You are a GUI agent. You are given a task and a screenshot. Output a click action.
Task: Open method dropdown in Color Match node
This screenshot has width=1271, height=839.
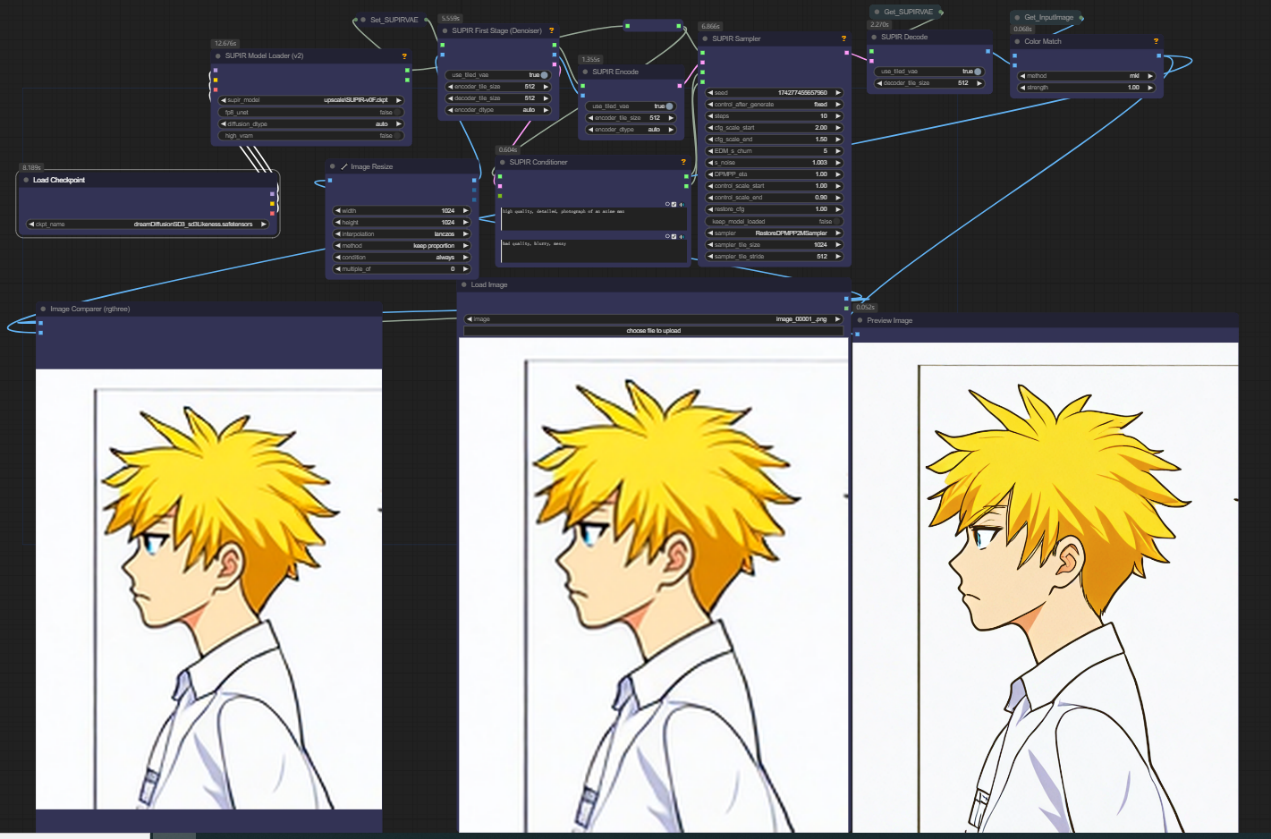coord(1086,76)
